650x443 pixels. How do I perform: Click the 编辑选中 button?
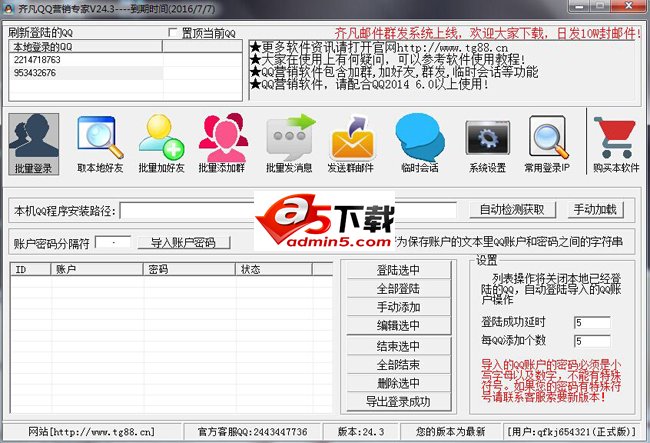tap(398, 325)
